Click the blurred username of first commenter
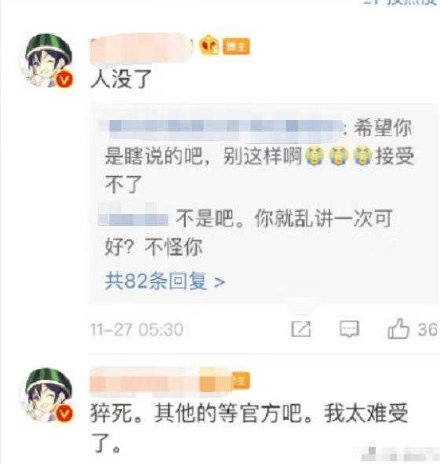 point(141,48)
